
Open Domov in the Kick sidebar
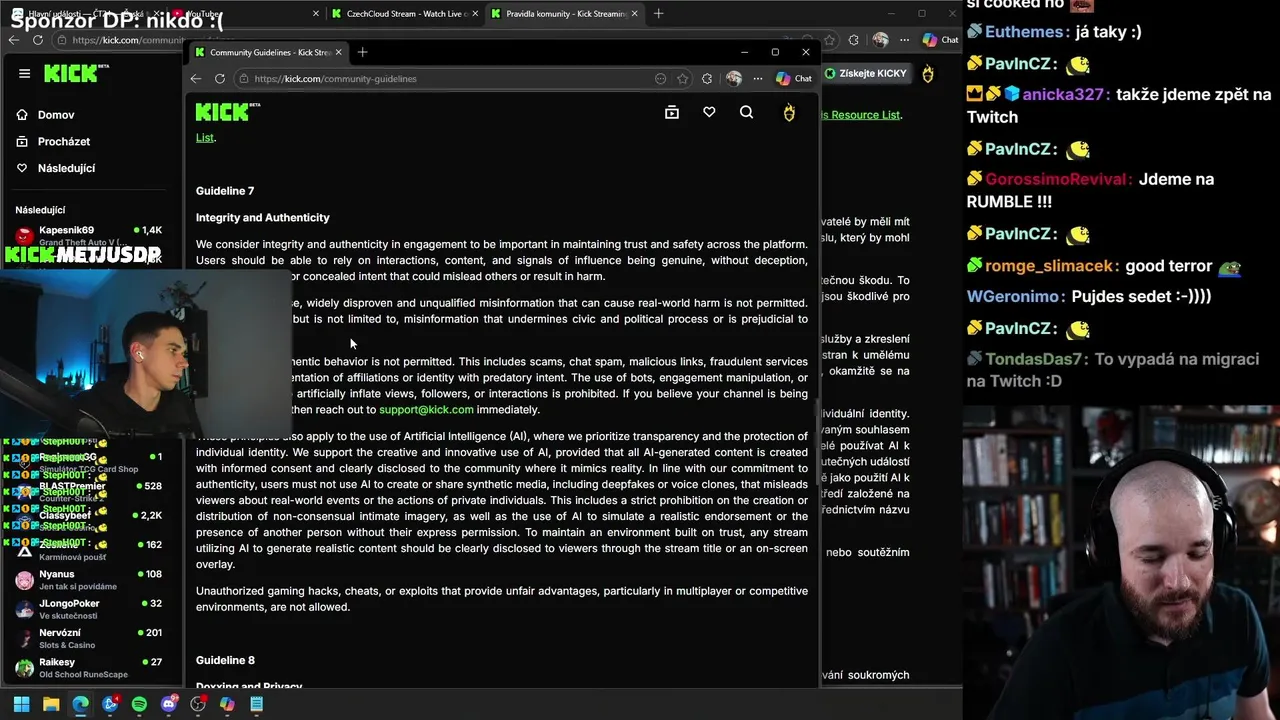point(47,115)
